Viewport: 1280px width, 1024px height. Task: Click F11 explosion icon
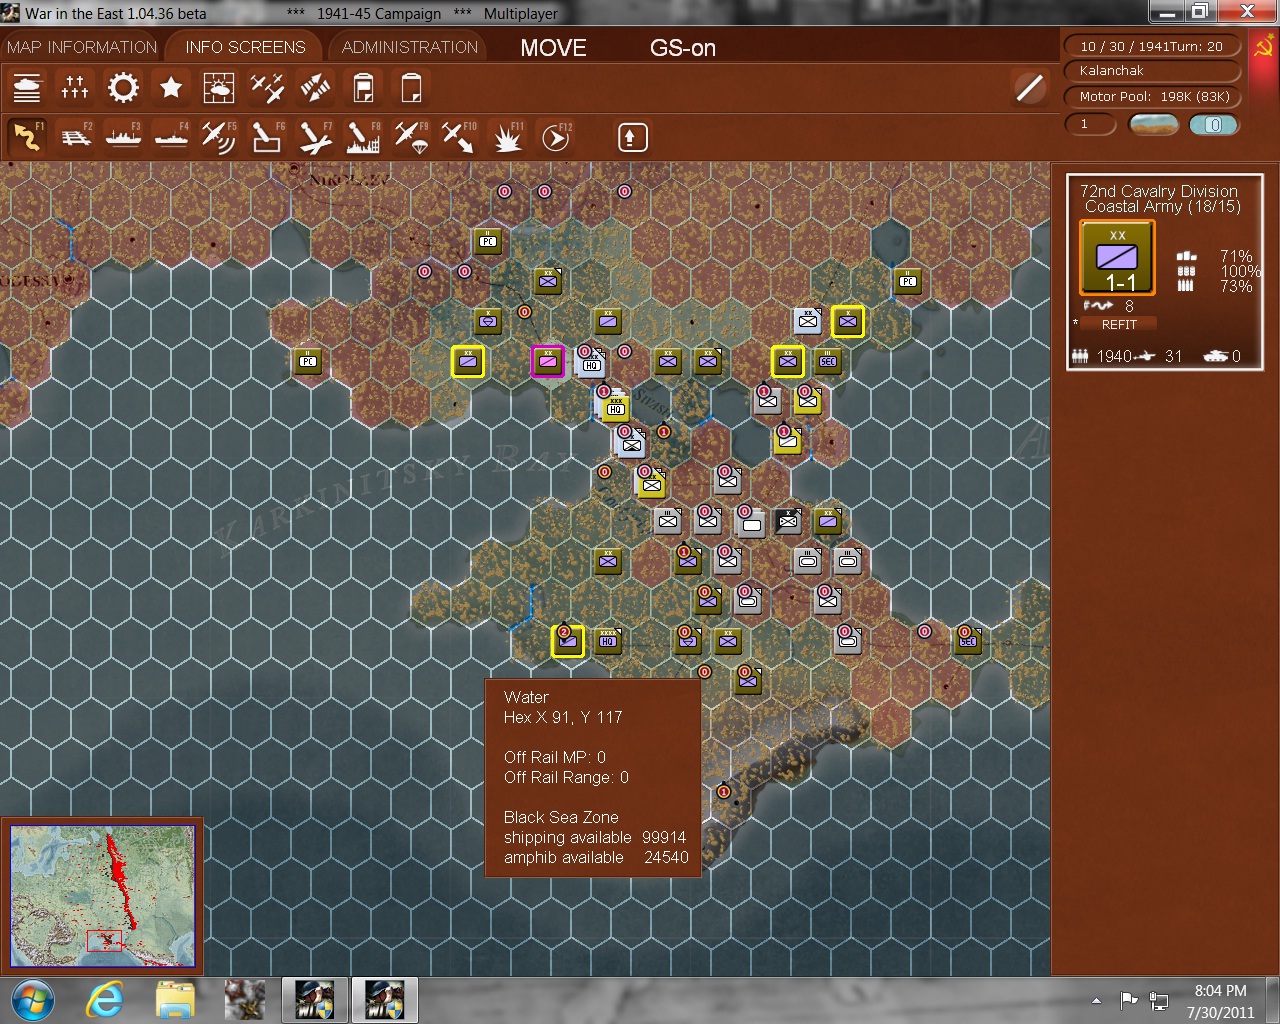click(508, 137)
